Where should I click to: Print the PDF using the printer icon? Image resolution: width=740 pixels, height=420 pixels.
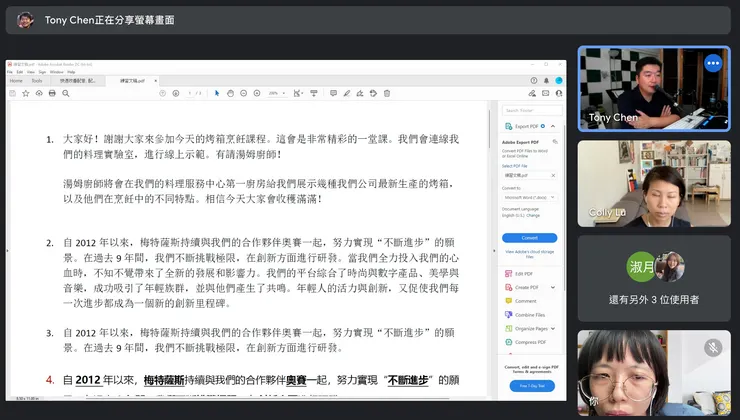coord(52,93)
